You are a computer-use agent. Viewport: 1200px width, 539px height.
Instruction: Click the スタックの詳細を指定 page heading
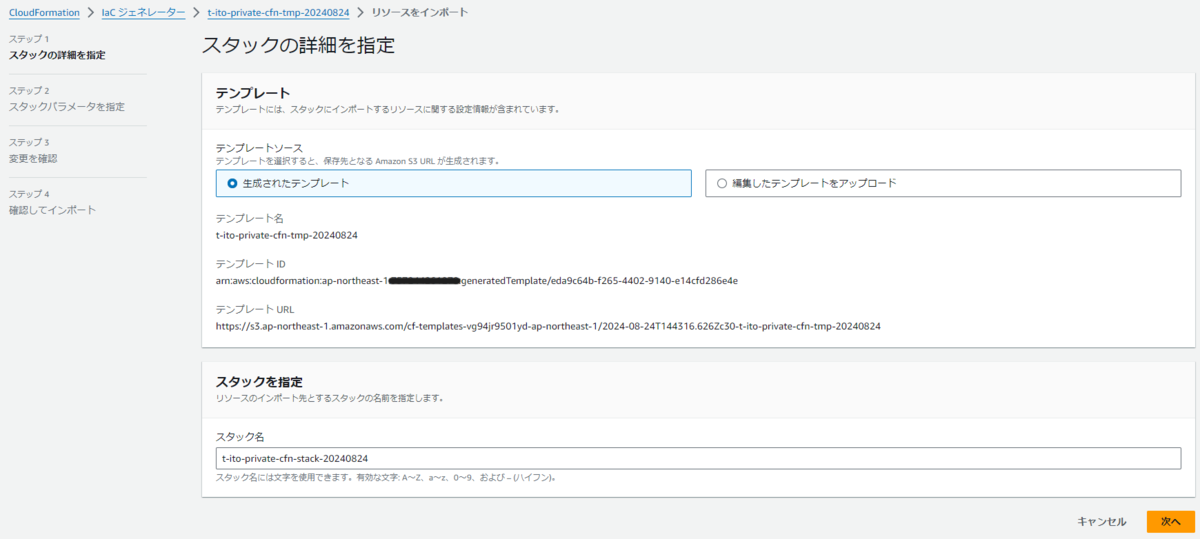(298, 45)
